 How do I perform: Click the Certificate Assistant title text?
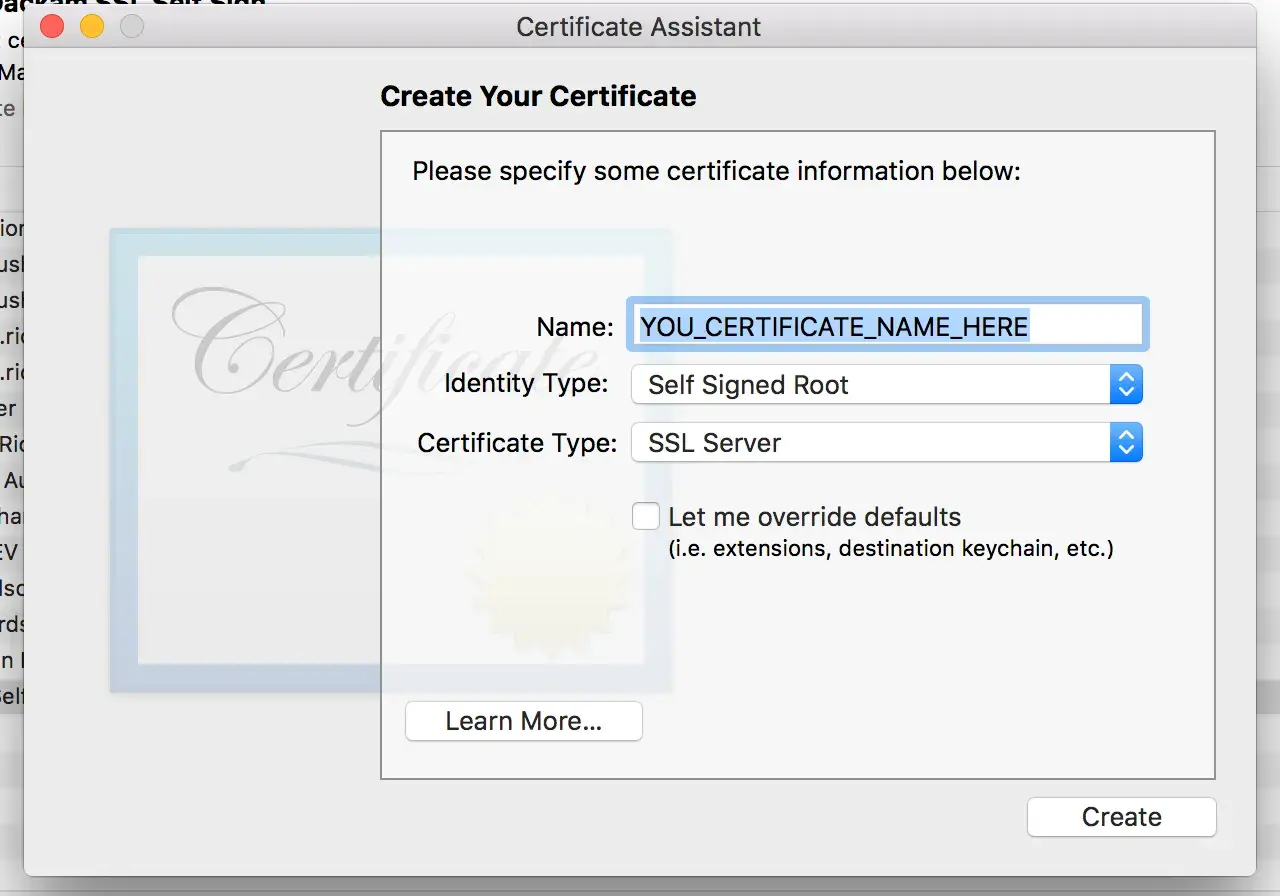pos(638,27)
